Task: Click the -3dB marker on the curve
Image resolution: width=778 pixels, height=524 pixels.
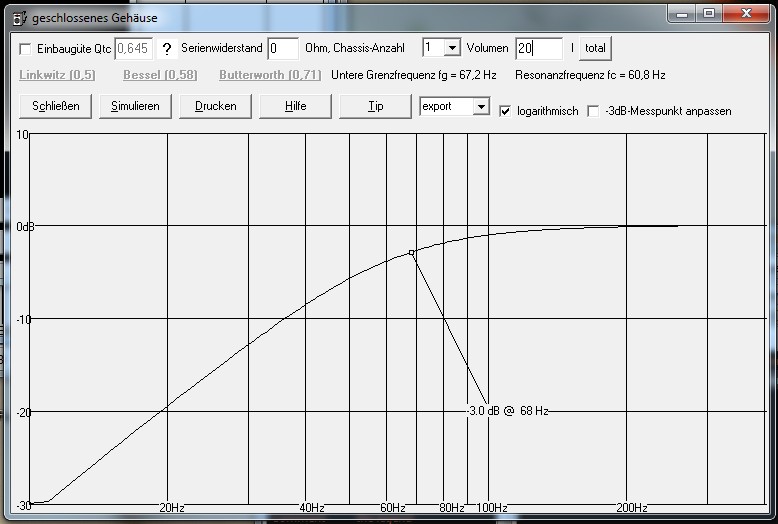Action: click(x=412, y=253)
